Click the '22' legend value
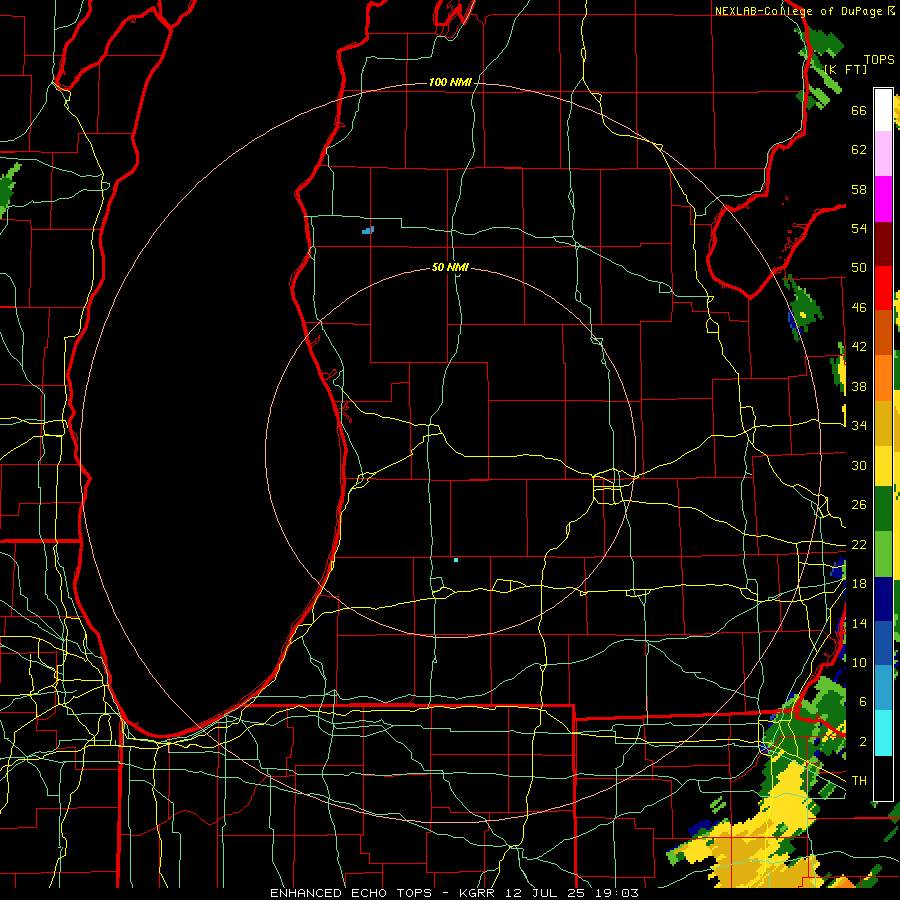This screenshot has height=900, width=900. click(859, 544)
